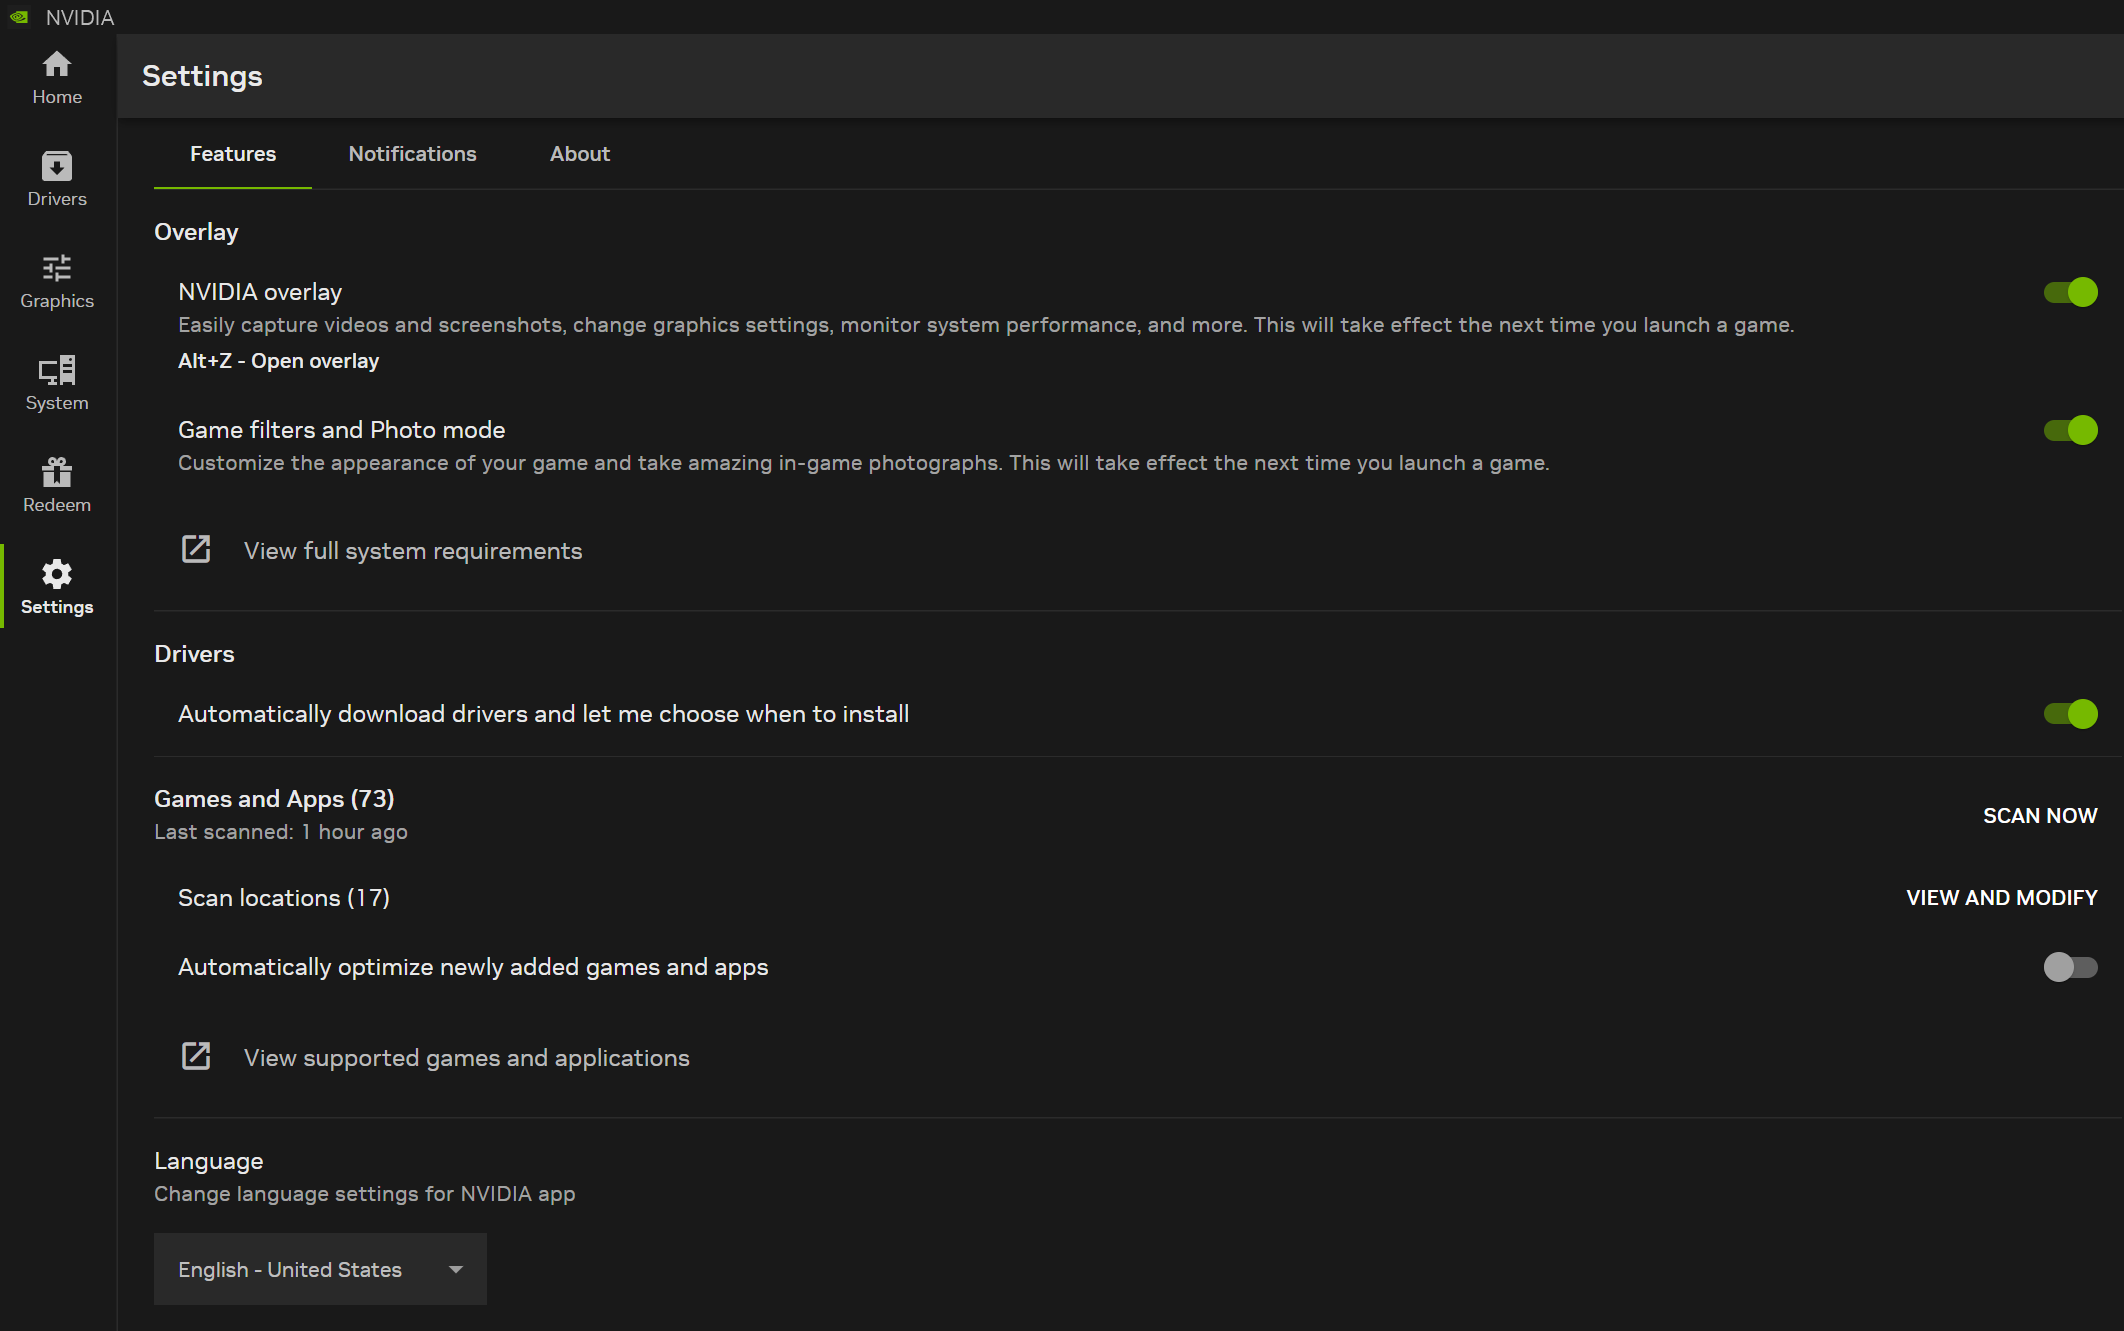Switch to the About tab

[x=580, y=154]
